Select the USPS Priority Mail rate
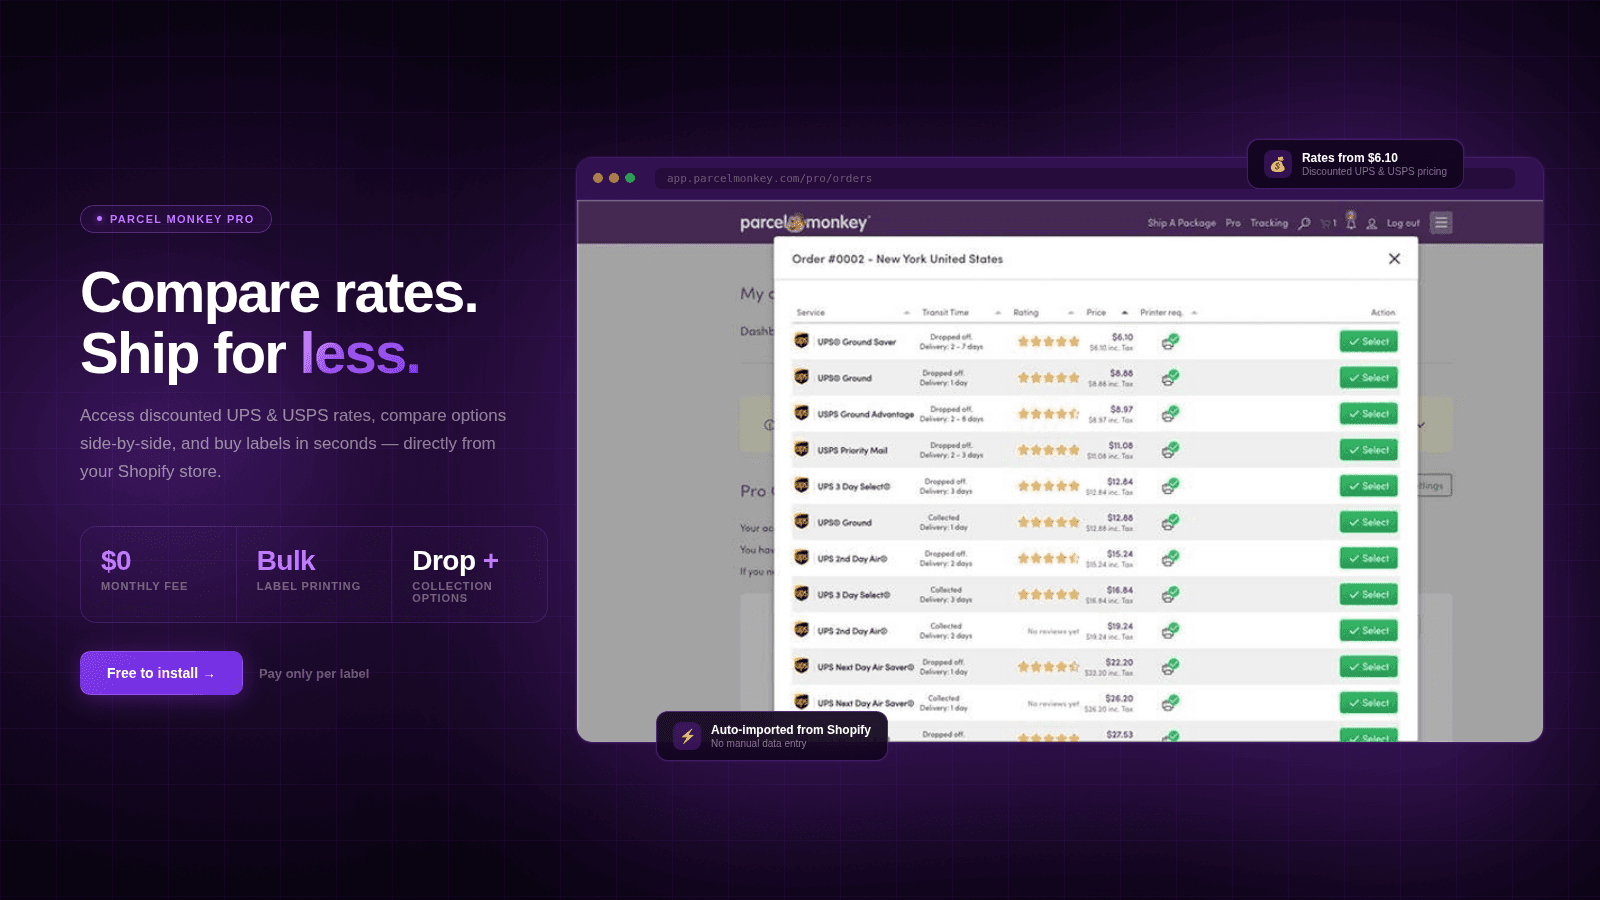This screenshot has height=900, width=1600. [1368, 450]
